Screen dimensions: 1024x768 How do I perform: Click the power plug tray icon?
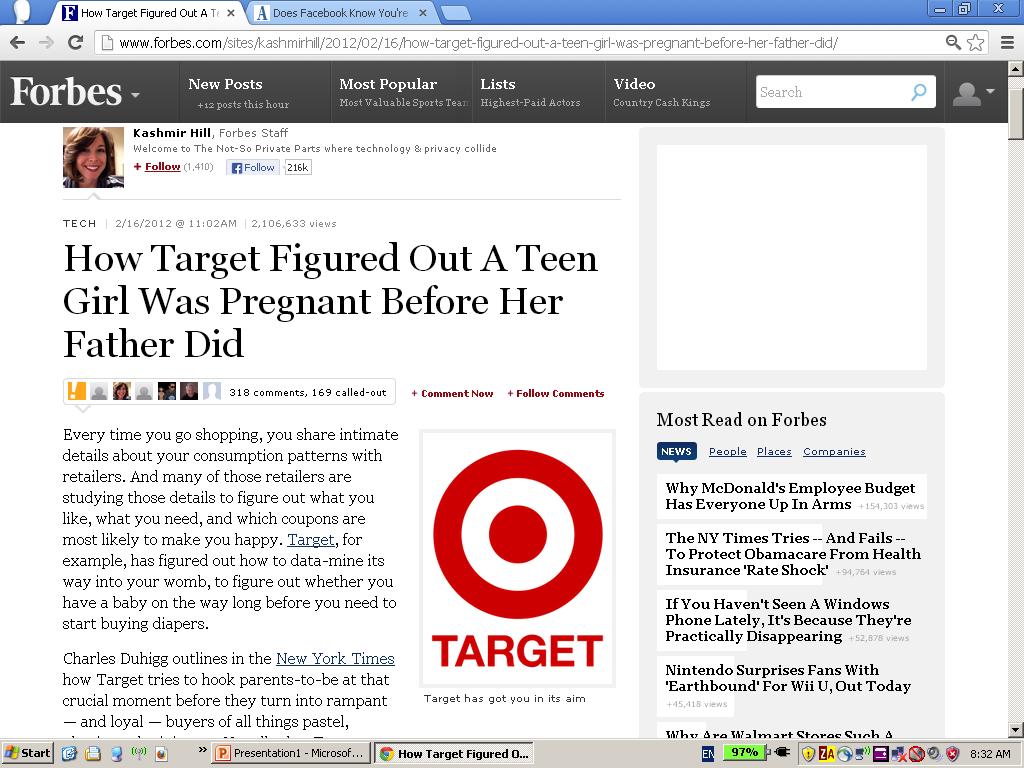[x=782, y=753]
